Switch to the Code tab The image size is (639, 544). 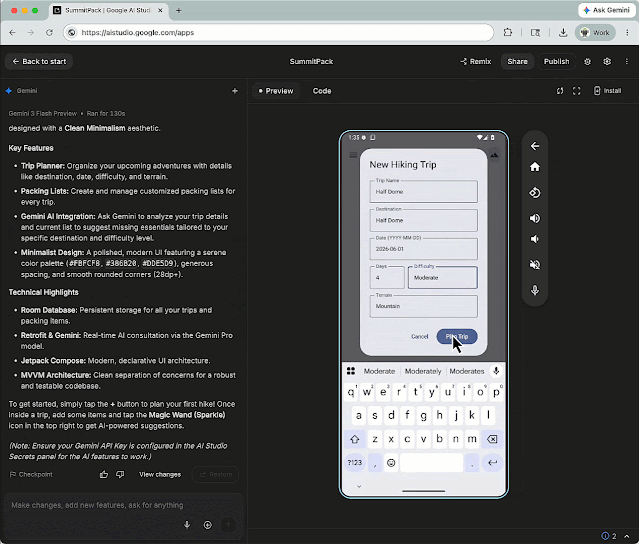pos(322,91)
